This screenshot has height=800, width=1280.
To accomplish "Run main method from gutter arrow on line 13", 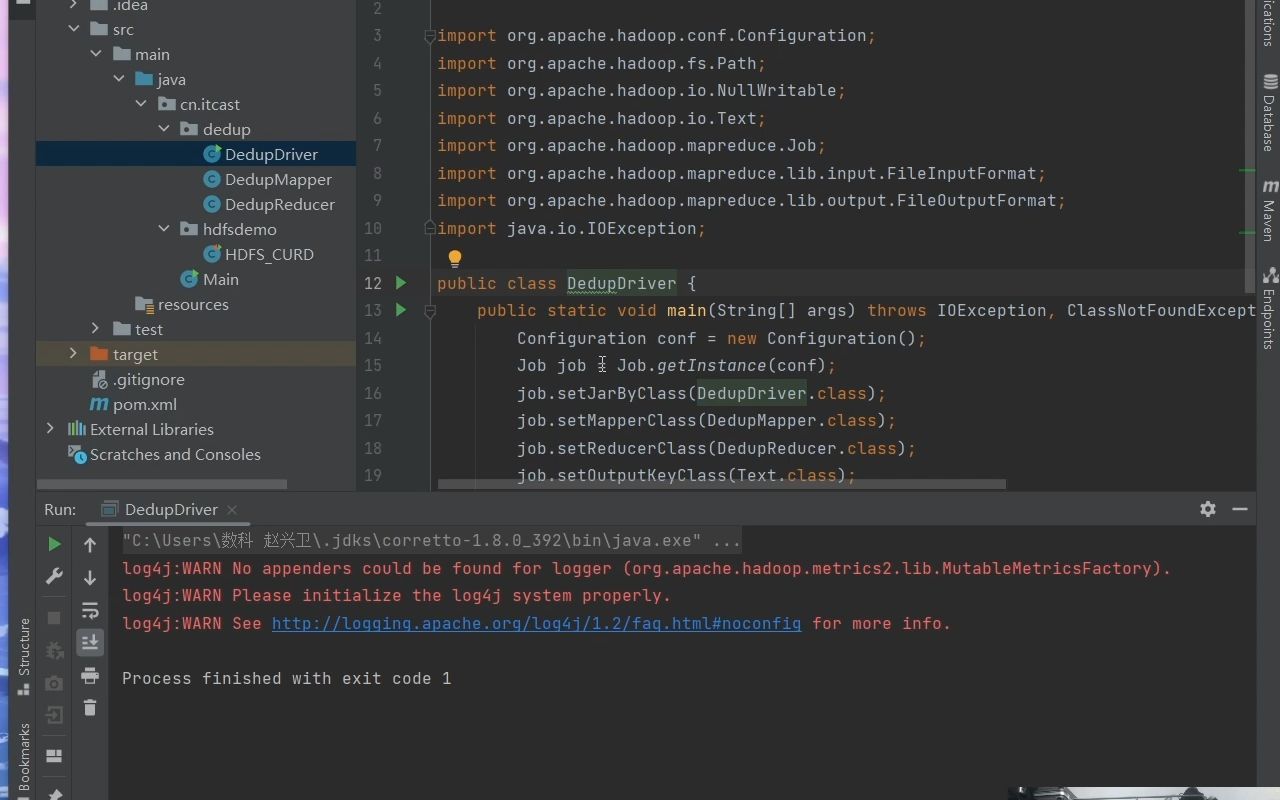I will click(401, 310).
